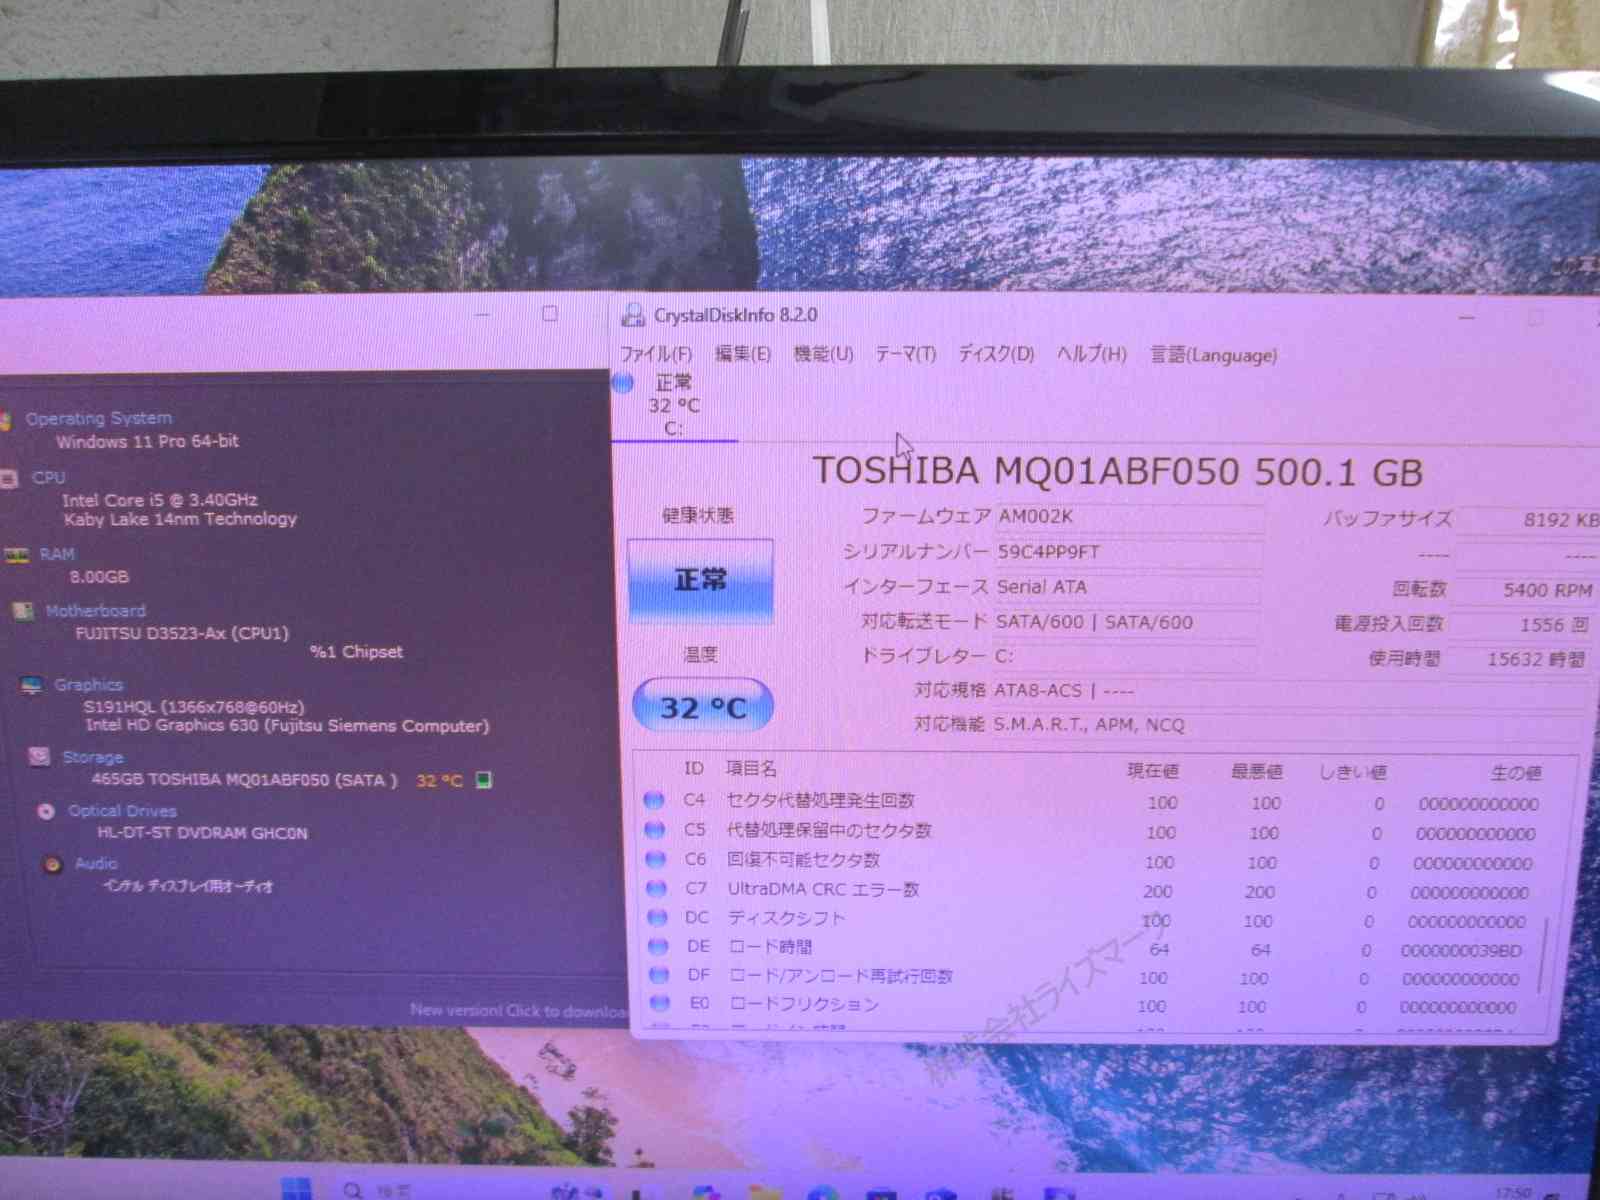
Task: Open the 機能(U) menu
Action: click(823, 354)
